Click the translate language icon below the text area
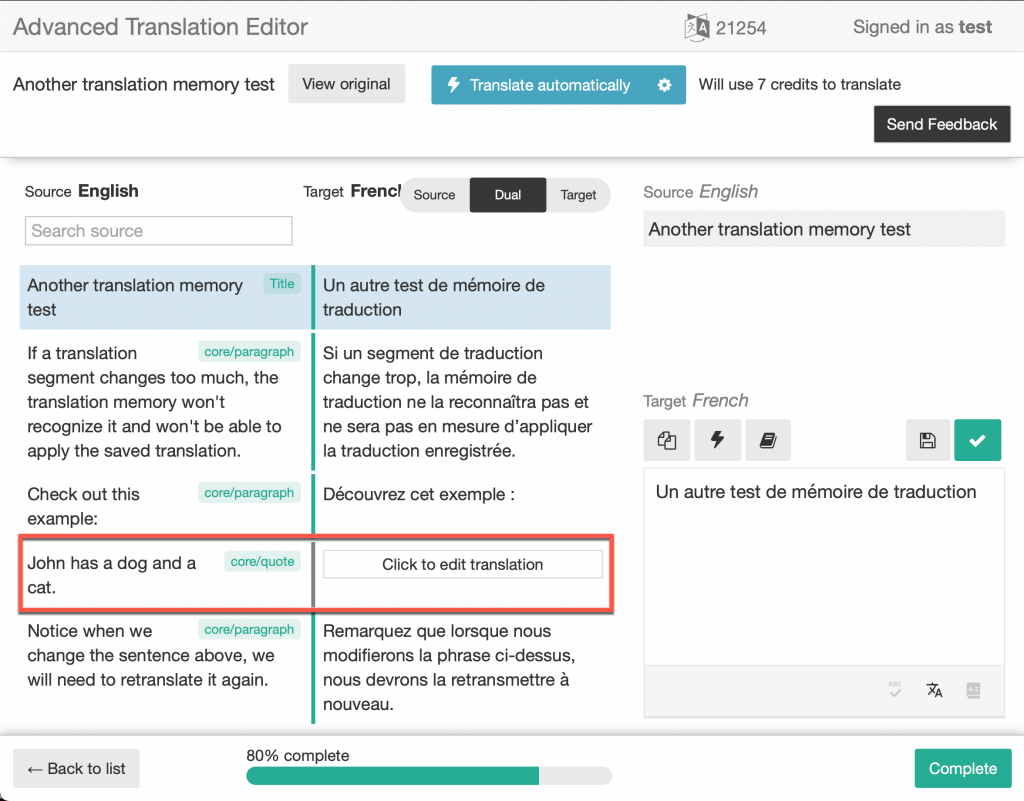 [x=934, y=689]
